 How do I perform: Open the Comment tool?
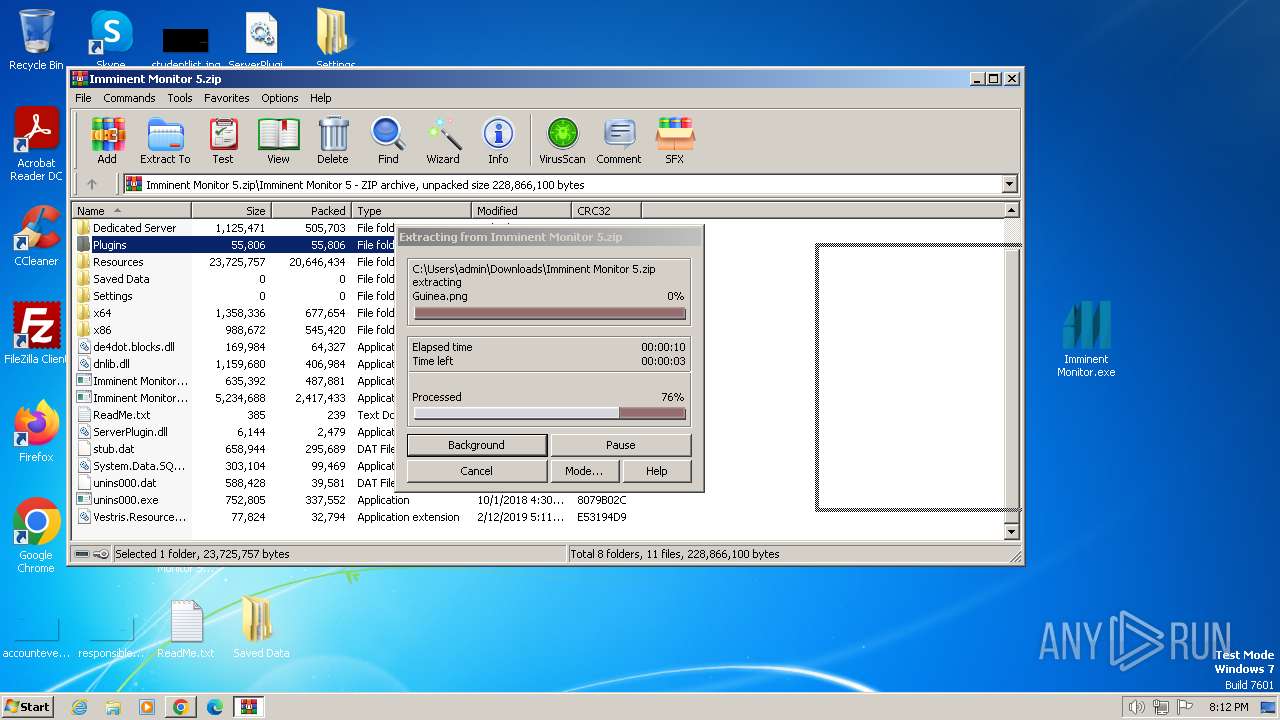(x=619, y=140)
